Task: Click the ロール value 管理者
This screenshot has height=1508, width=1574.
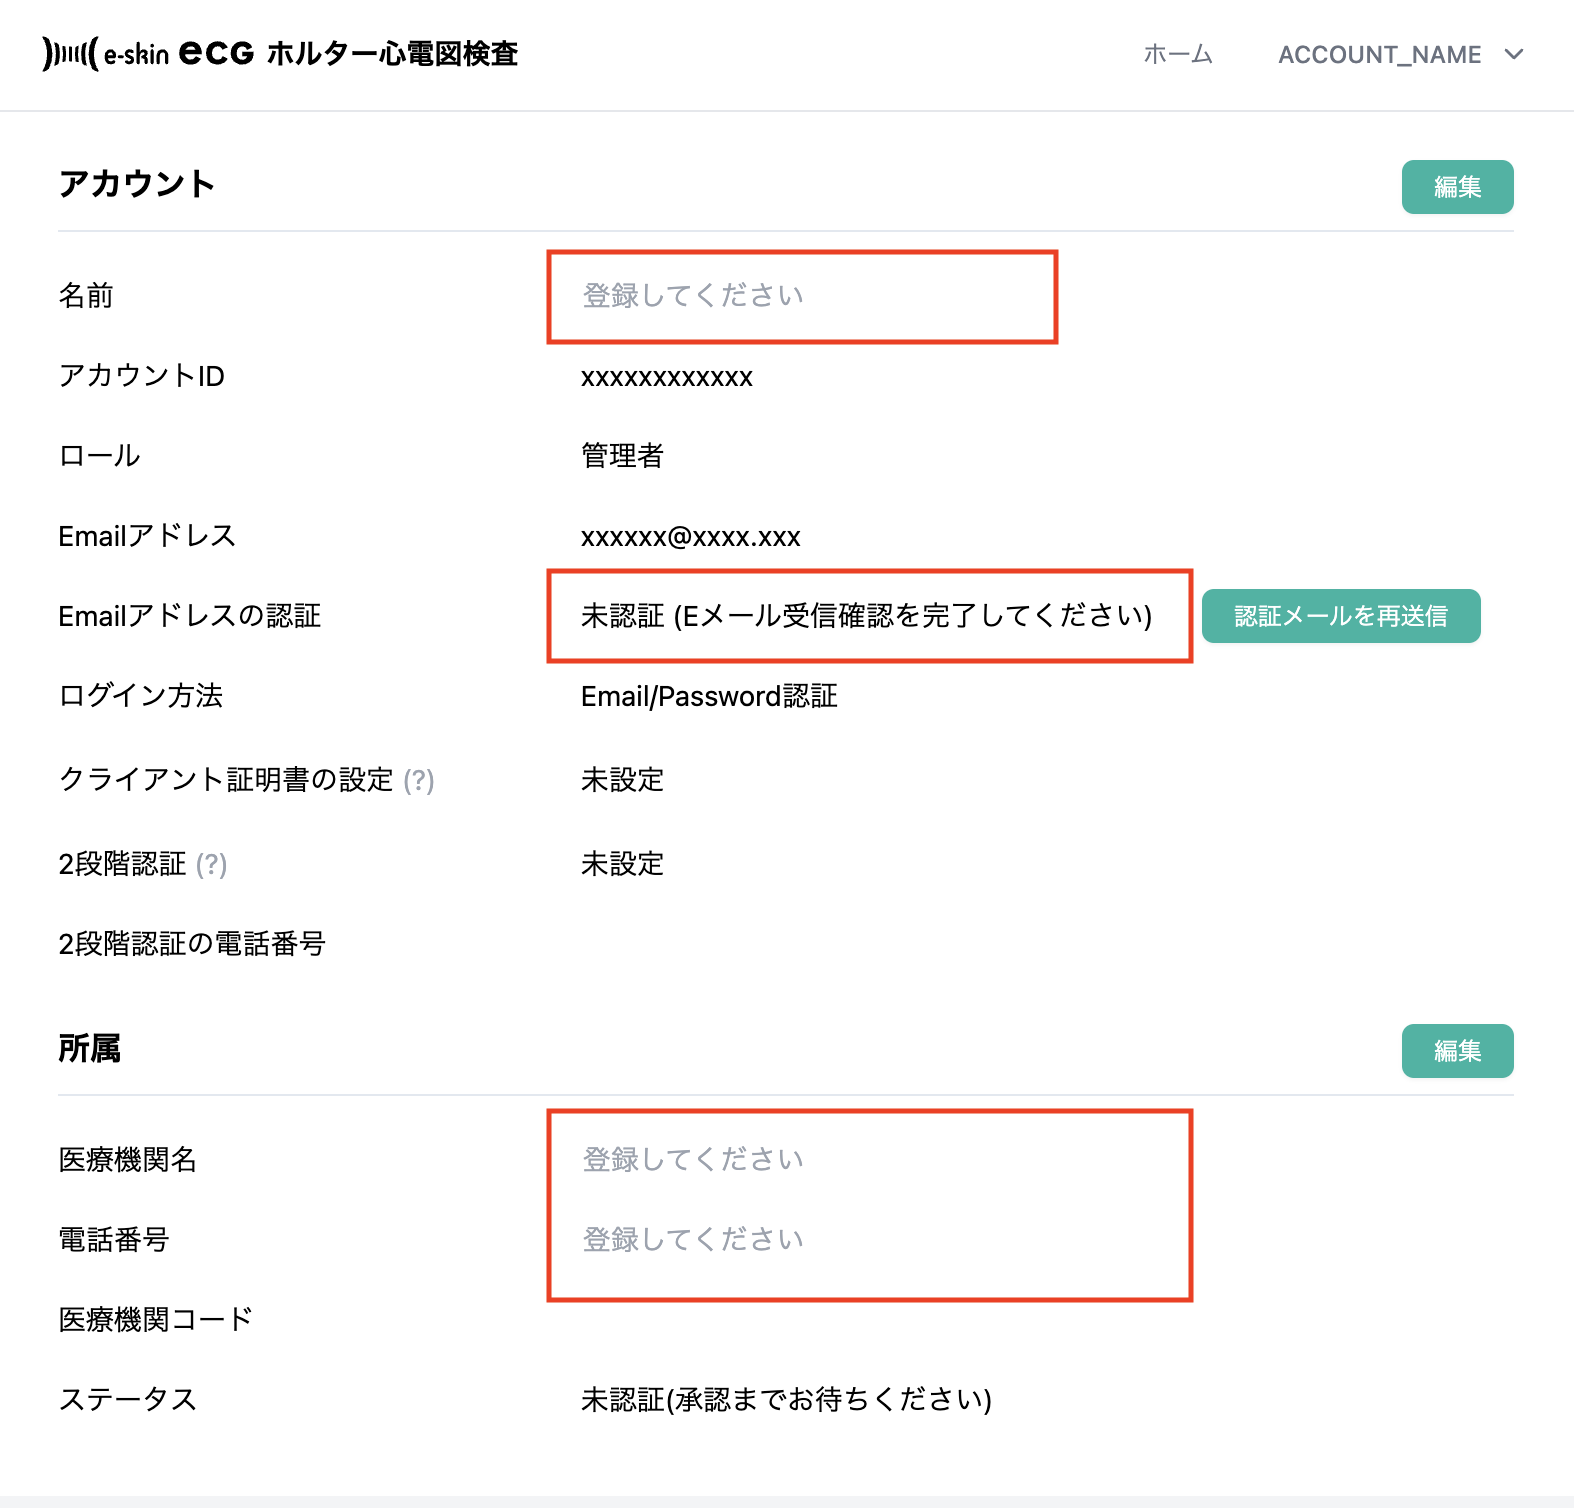Action: pos(622,456)
